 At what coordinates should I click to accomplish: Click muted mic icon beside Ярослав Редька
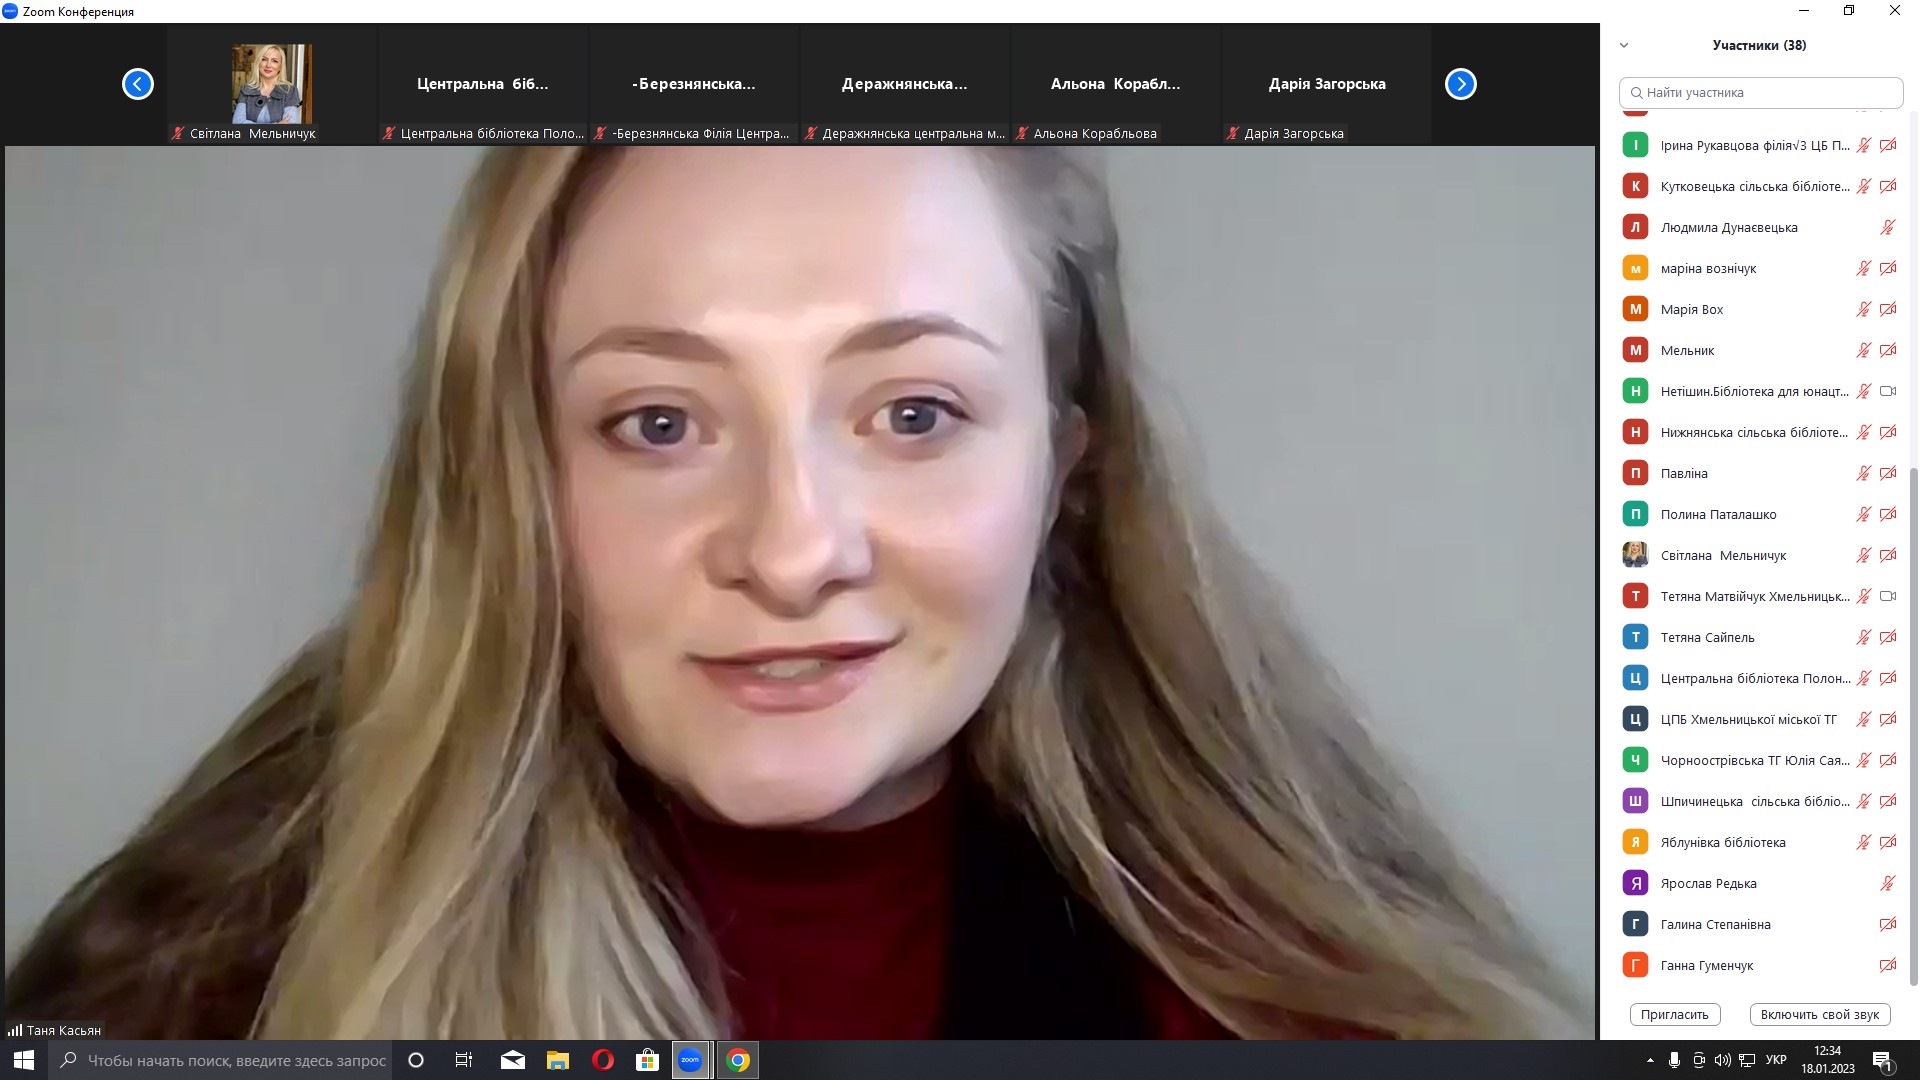tap(1887, 884)
